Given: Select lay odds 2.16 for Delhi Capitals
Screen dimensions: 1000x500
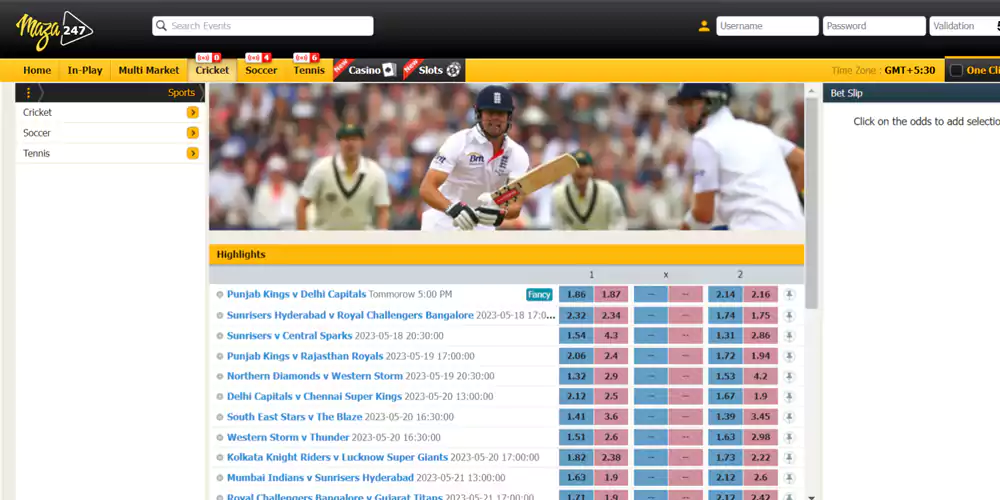Looking at the screenshot, I should [x=760, y=295].
